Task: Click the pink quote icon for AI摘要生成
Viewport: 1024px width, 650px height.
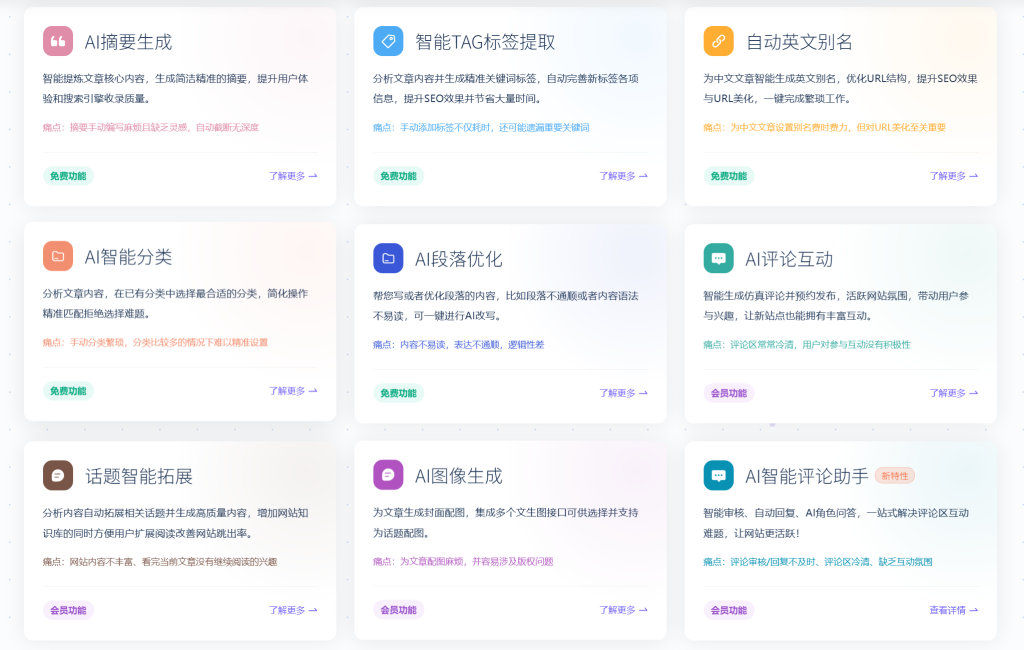Action: tap(58, 41)
